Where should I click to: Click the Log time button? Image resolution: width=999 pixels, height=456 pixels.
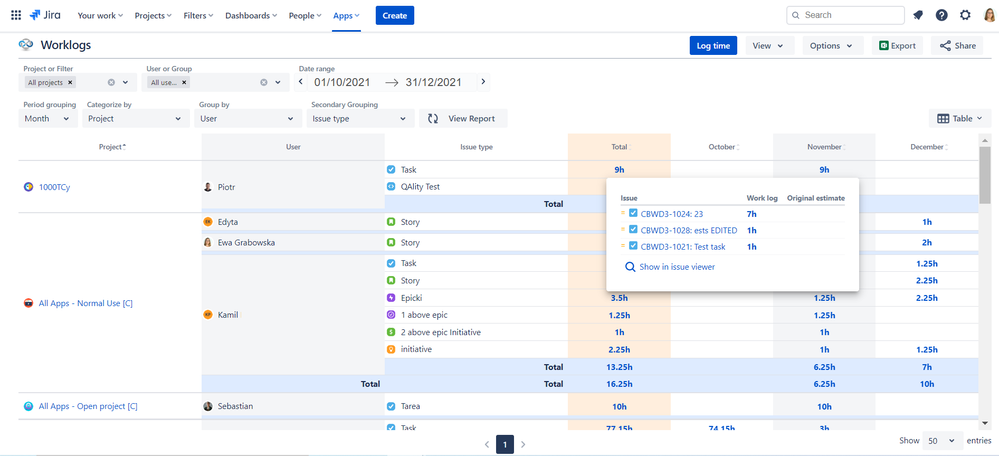[x=713, y=46]
